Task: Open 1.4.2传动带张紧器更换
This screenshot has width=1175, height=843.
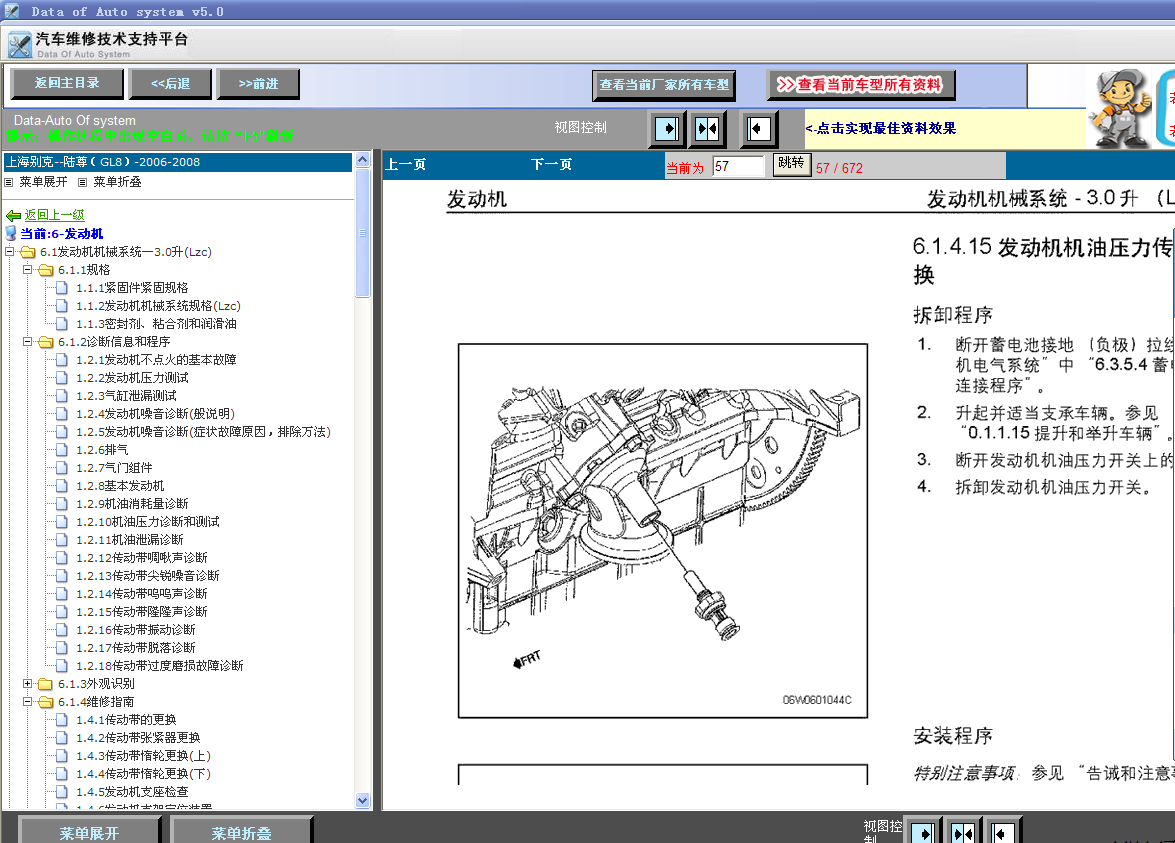Action: pos(138,737)
